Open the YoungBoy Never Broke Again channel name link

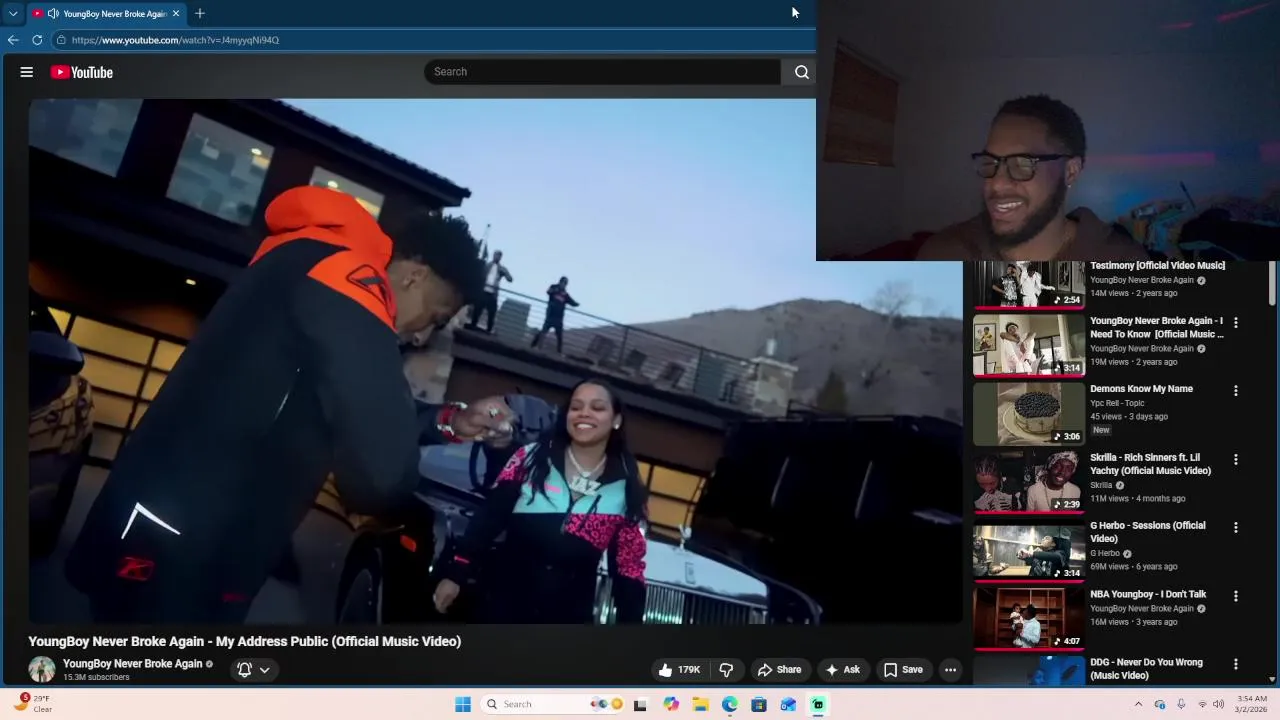pyautogui.click(x=132, y=663)
